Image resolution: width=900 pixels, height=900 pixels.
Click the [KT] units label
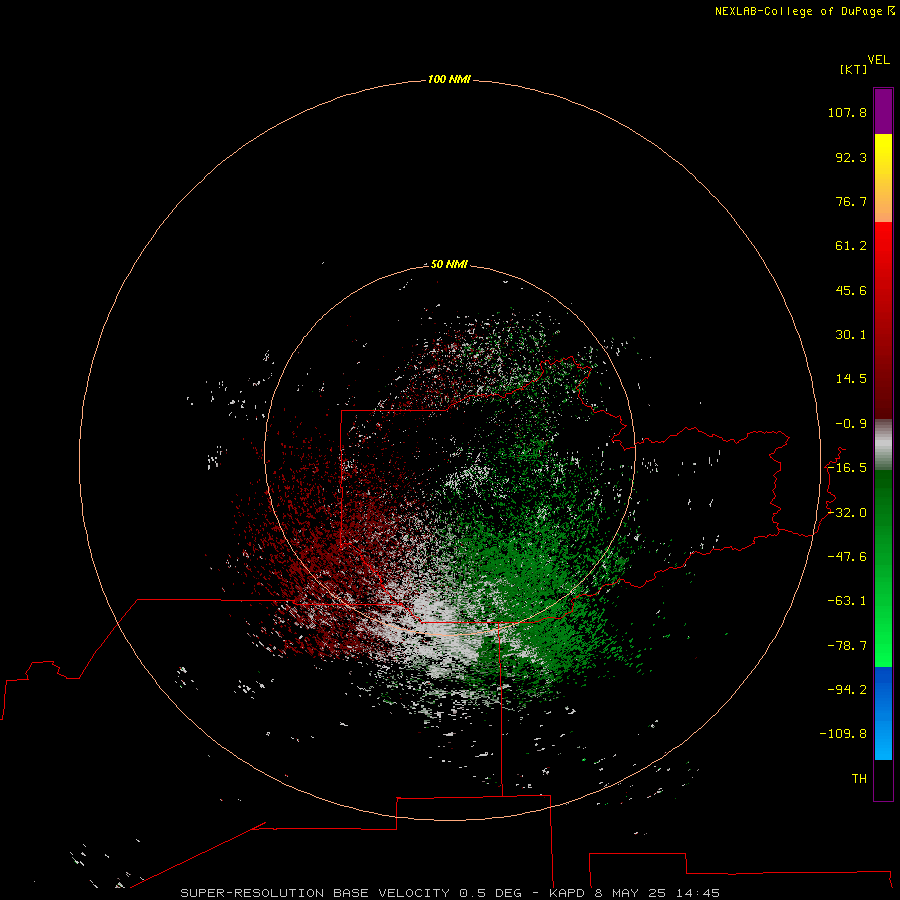point(854,69)
